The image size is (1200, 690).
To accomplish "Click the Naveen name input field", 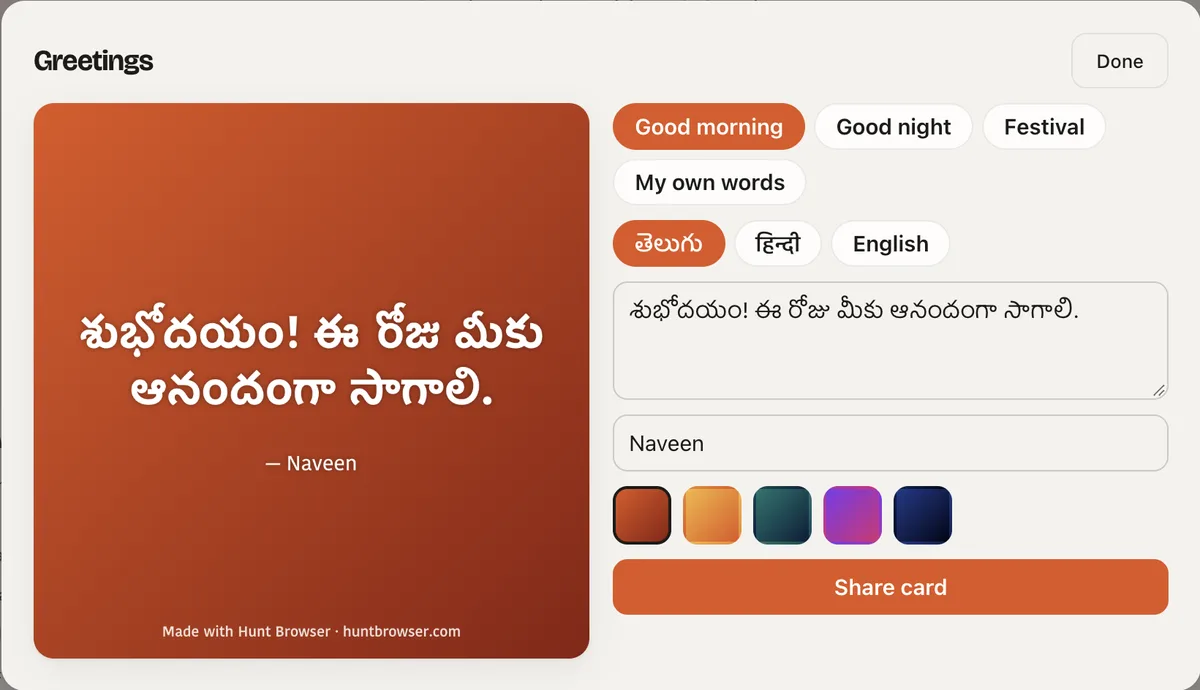I will pos(890,443).
